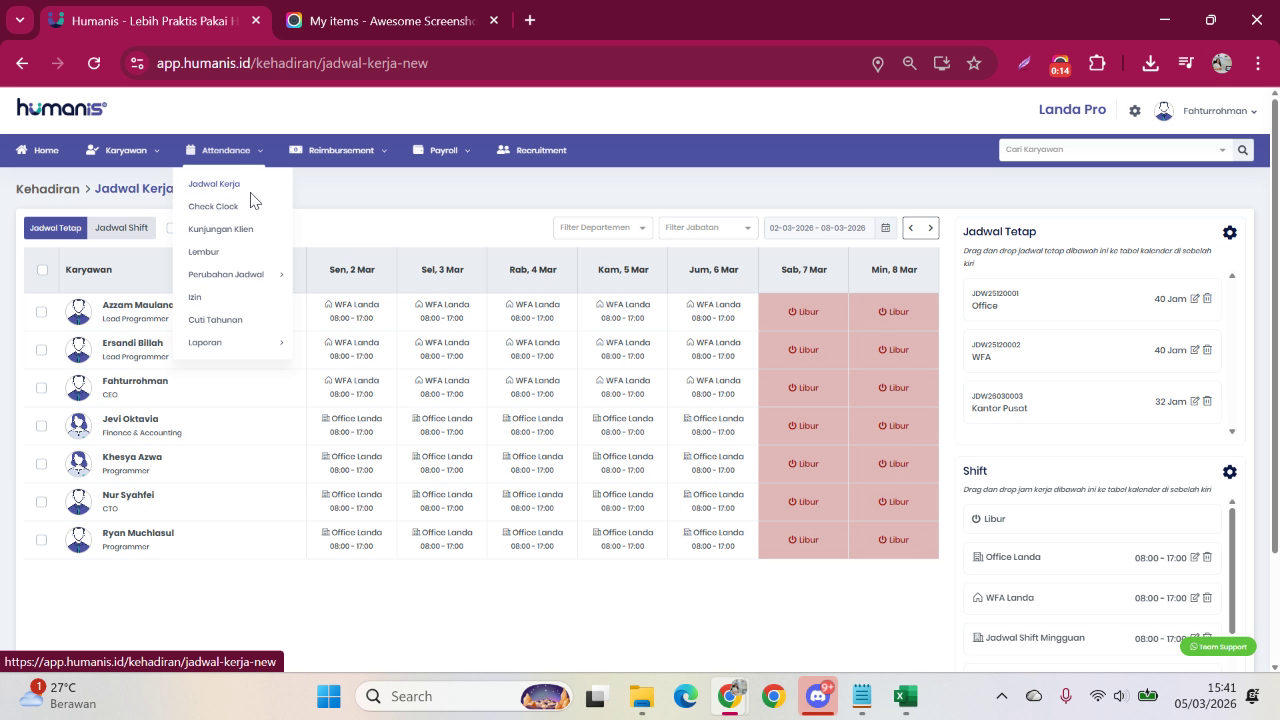Click the Humanis logo
Image resolution: width=1280 pixels, height=720 pixels.
[x=62, y=108]
